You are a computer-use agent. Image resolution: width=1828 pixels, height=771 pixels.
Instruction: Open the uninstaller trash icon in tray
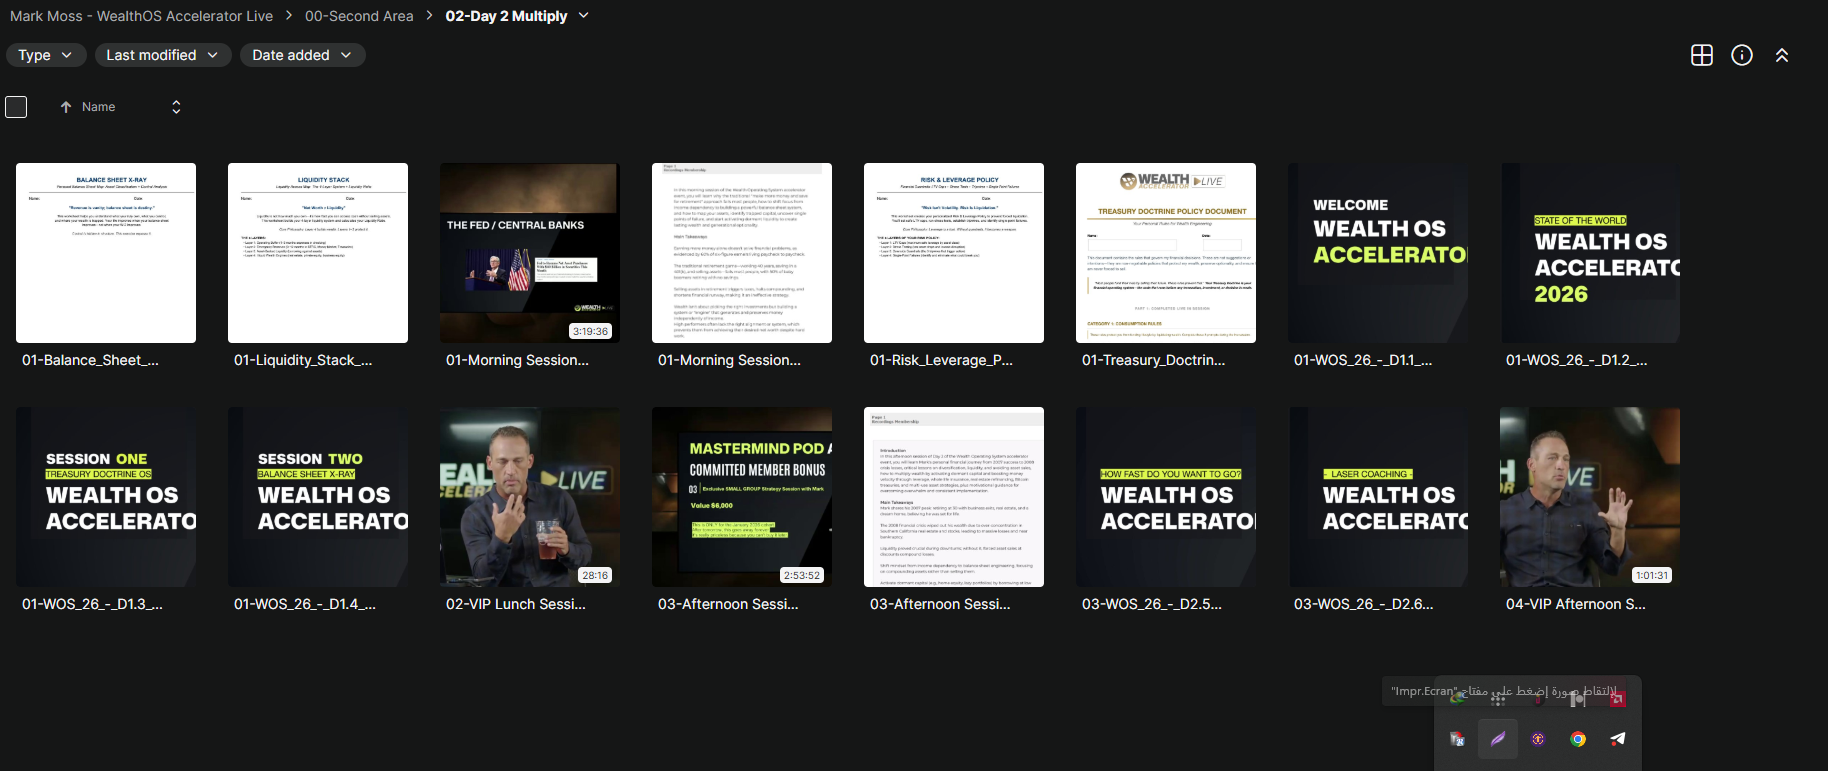(1458, 739)
